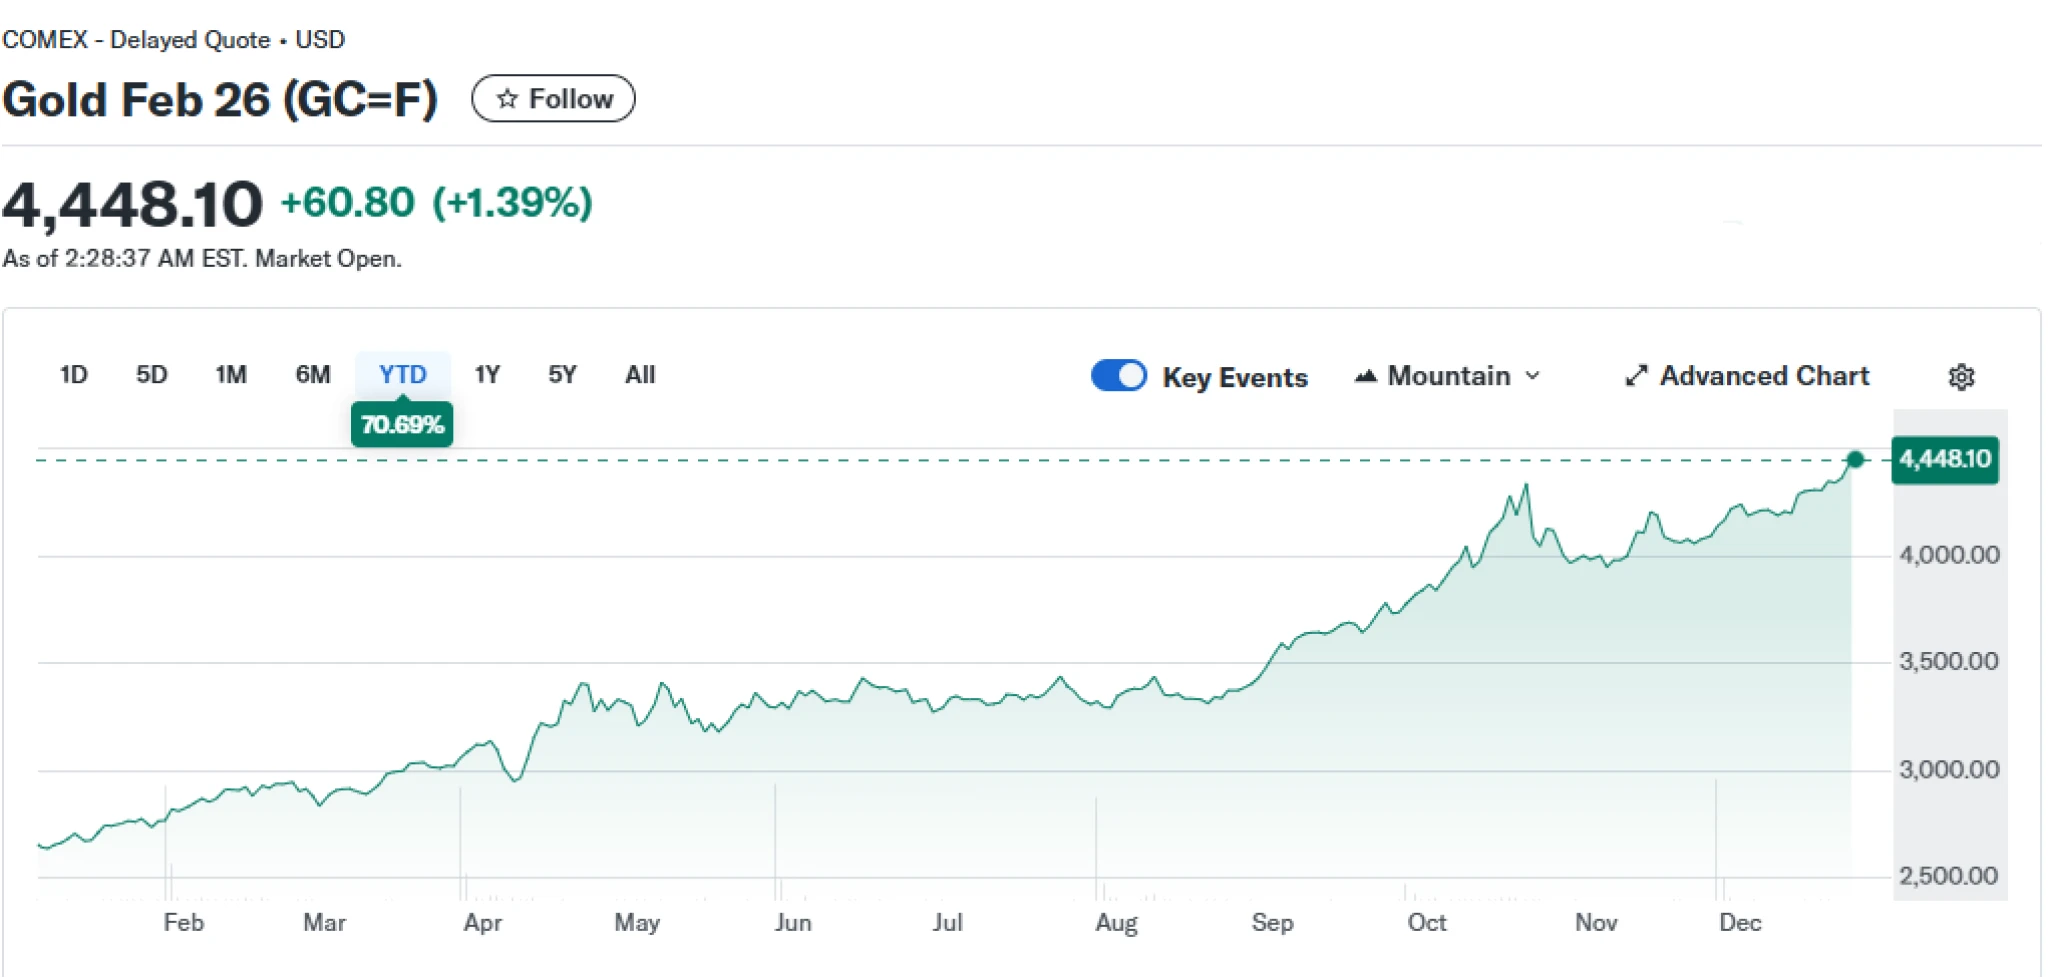Expand the Mountain chart style dropdown chevron
Screen dimensions: 2048x977
click(1533, 376)
